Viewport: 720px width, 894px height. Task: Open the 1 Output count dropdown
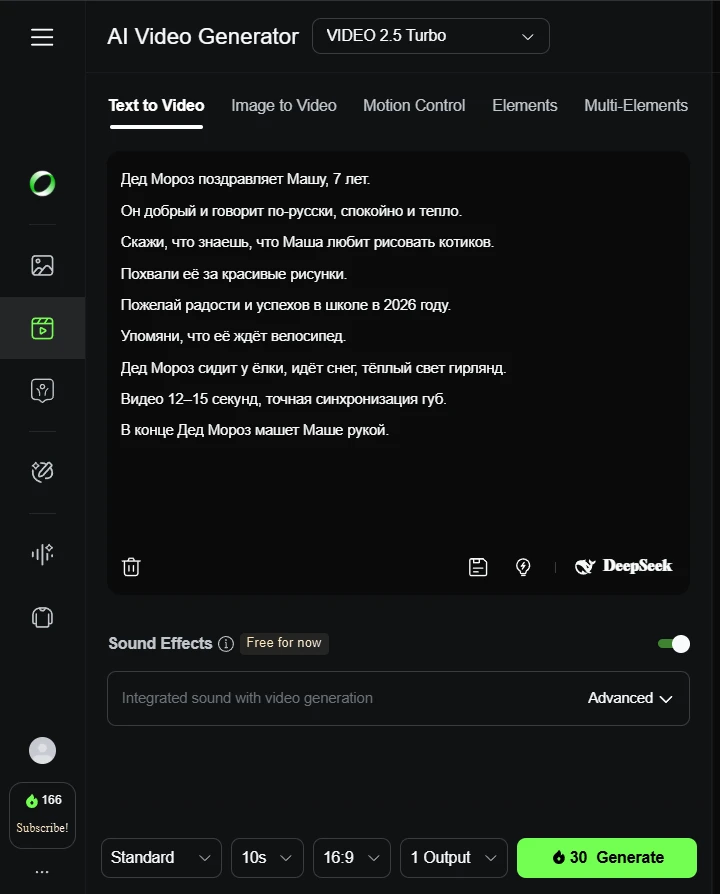(454, 858)
